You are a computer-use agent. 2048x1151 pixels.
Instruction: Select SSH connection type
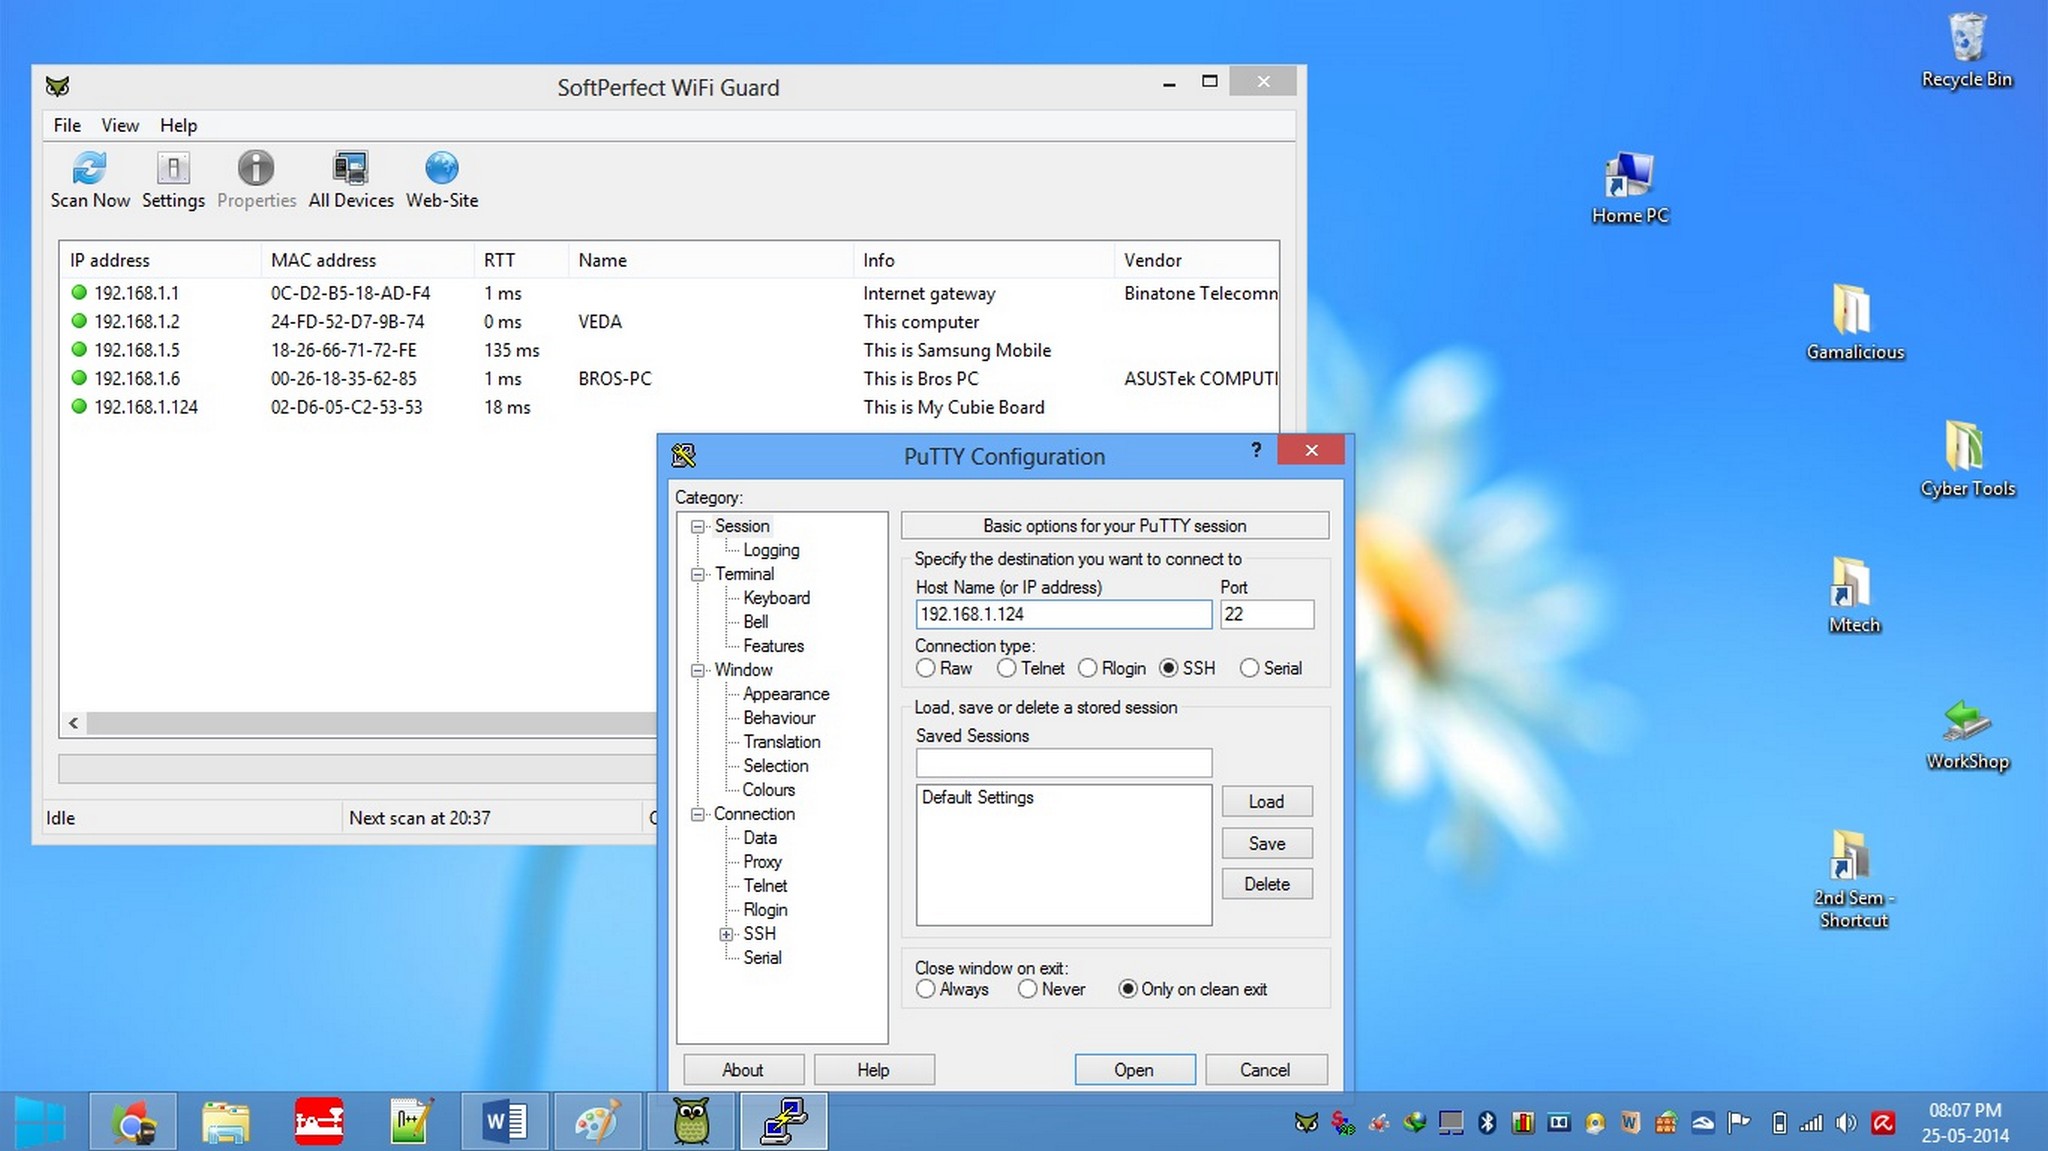[x=1169, y=668]
